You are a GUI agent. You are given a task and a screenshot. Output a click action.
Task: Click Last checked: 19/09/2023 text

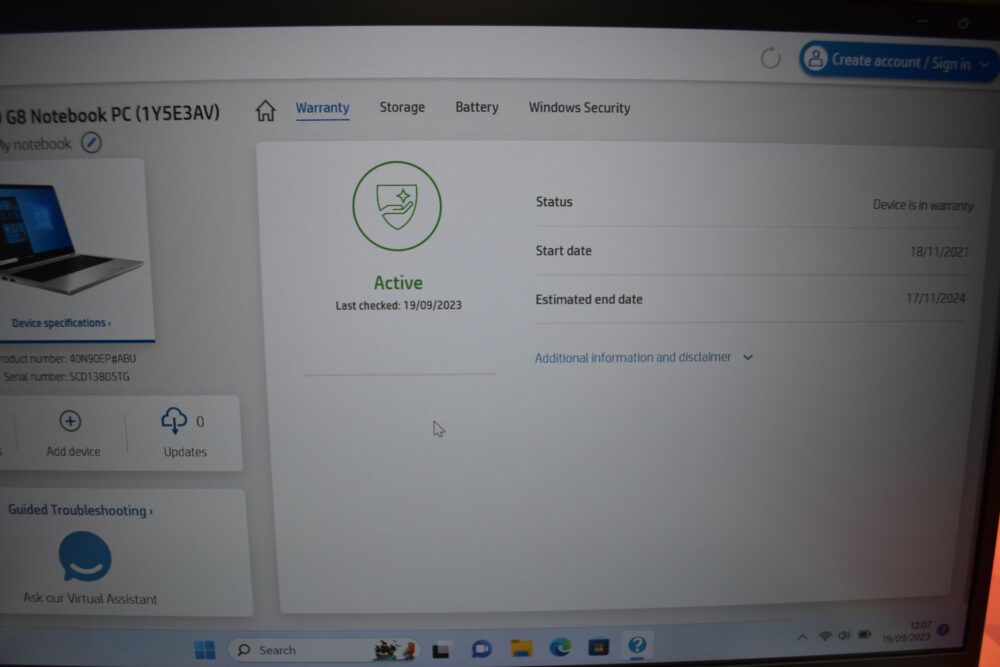pos(399,305)
